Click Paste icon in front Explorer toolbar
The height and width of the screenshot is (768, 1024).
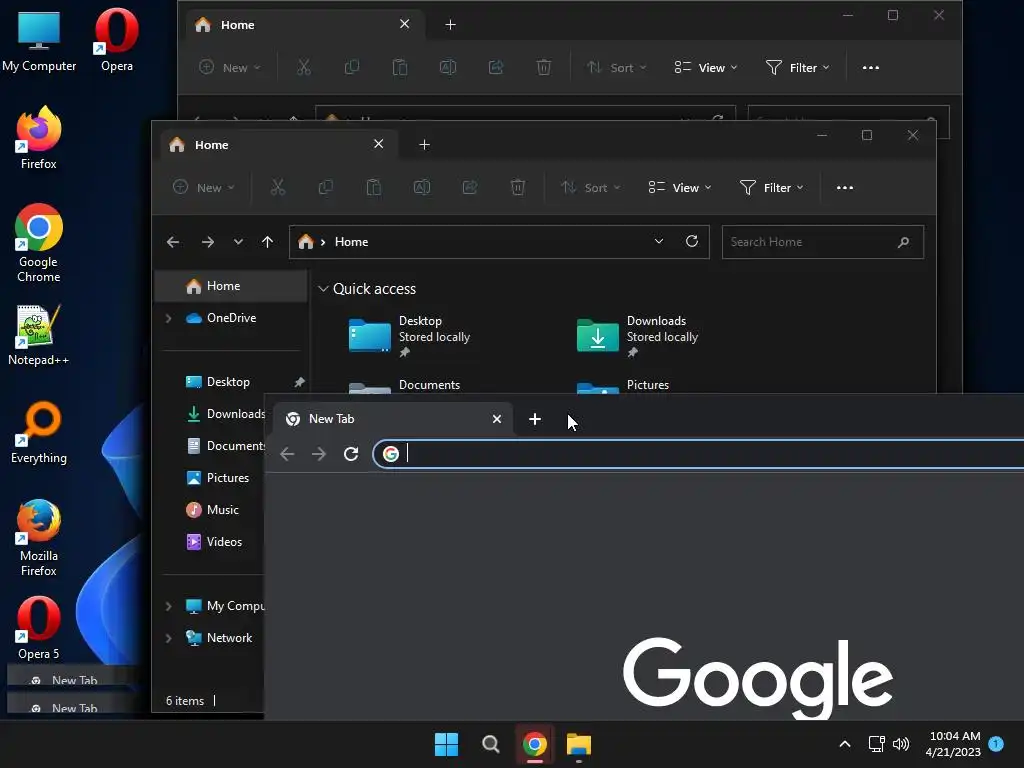(x=374, y=187)
